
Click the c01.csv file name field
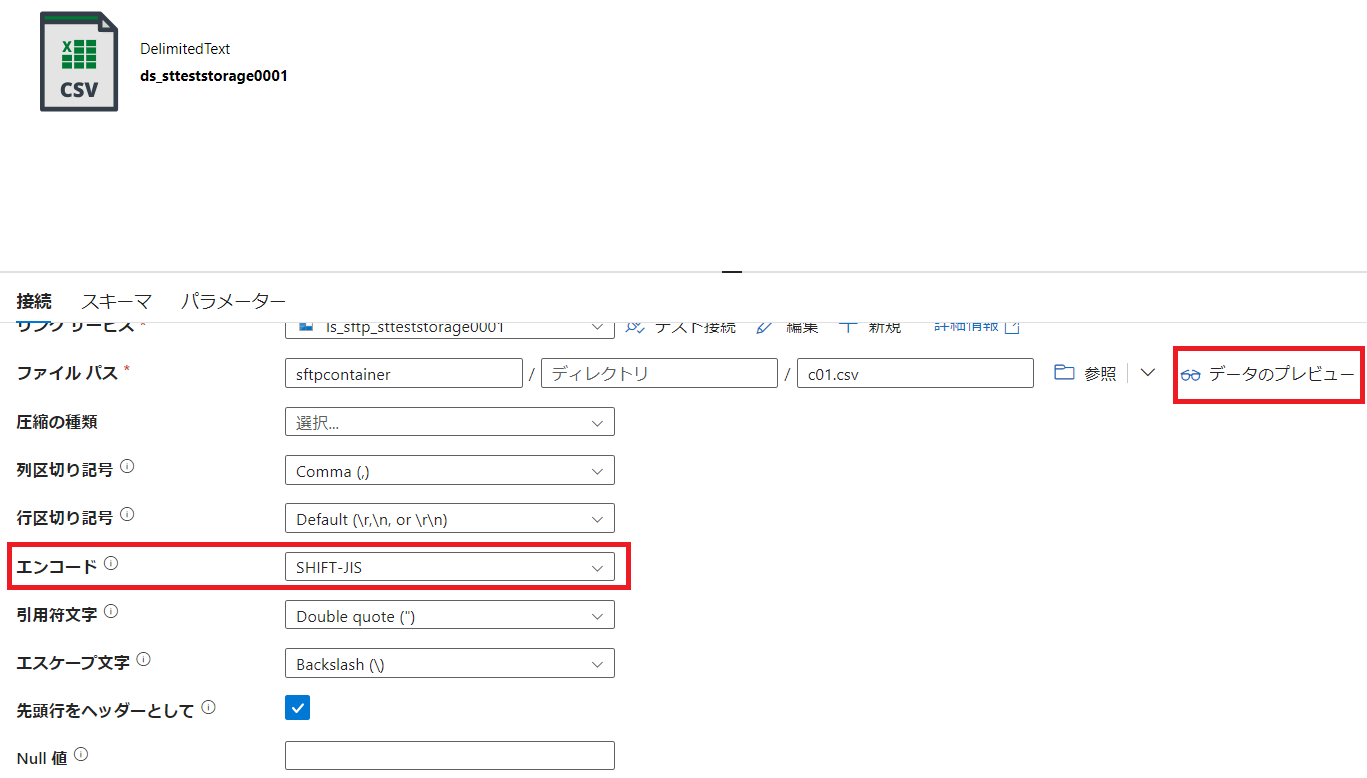click(915, 374)
